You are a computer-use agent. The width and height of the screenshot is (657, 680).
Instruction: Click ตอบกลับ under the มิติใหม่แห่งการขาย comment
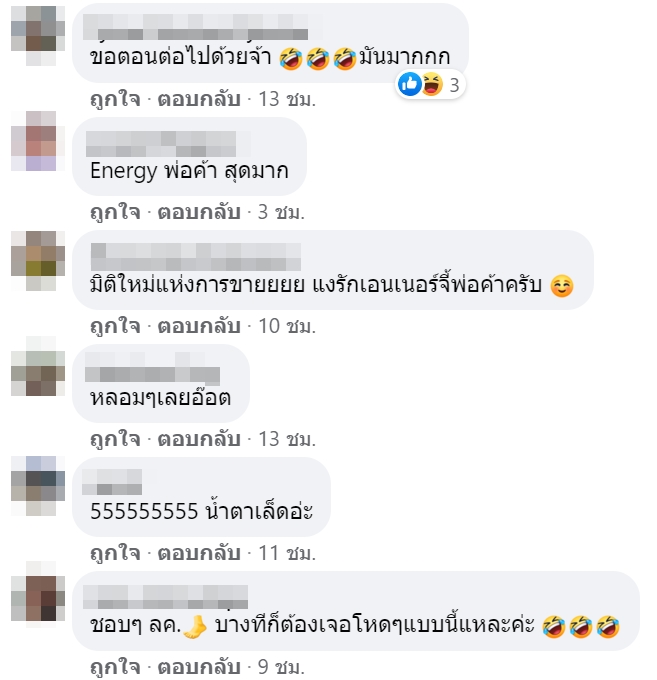199,326
